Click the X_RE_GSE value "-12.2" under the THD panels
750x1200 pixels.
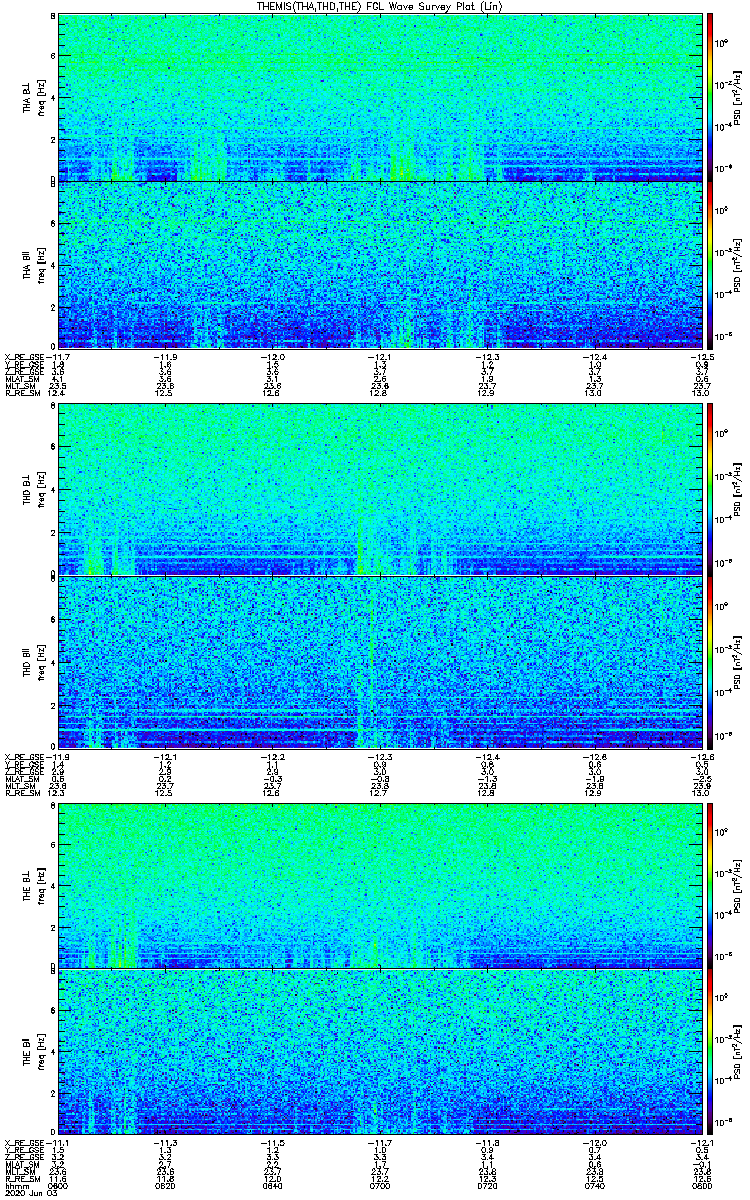pyautogui.click(x=273, y=756)
